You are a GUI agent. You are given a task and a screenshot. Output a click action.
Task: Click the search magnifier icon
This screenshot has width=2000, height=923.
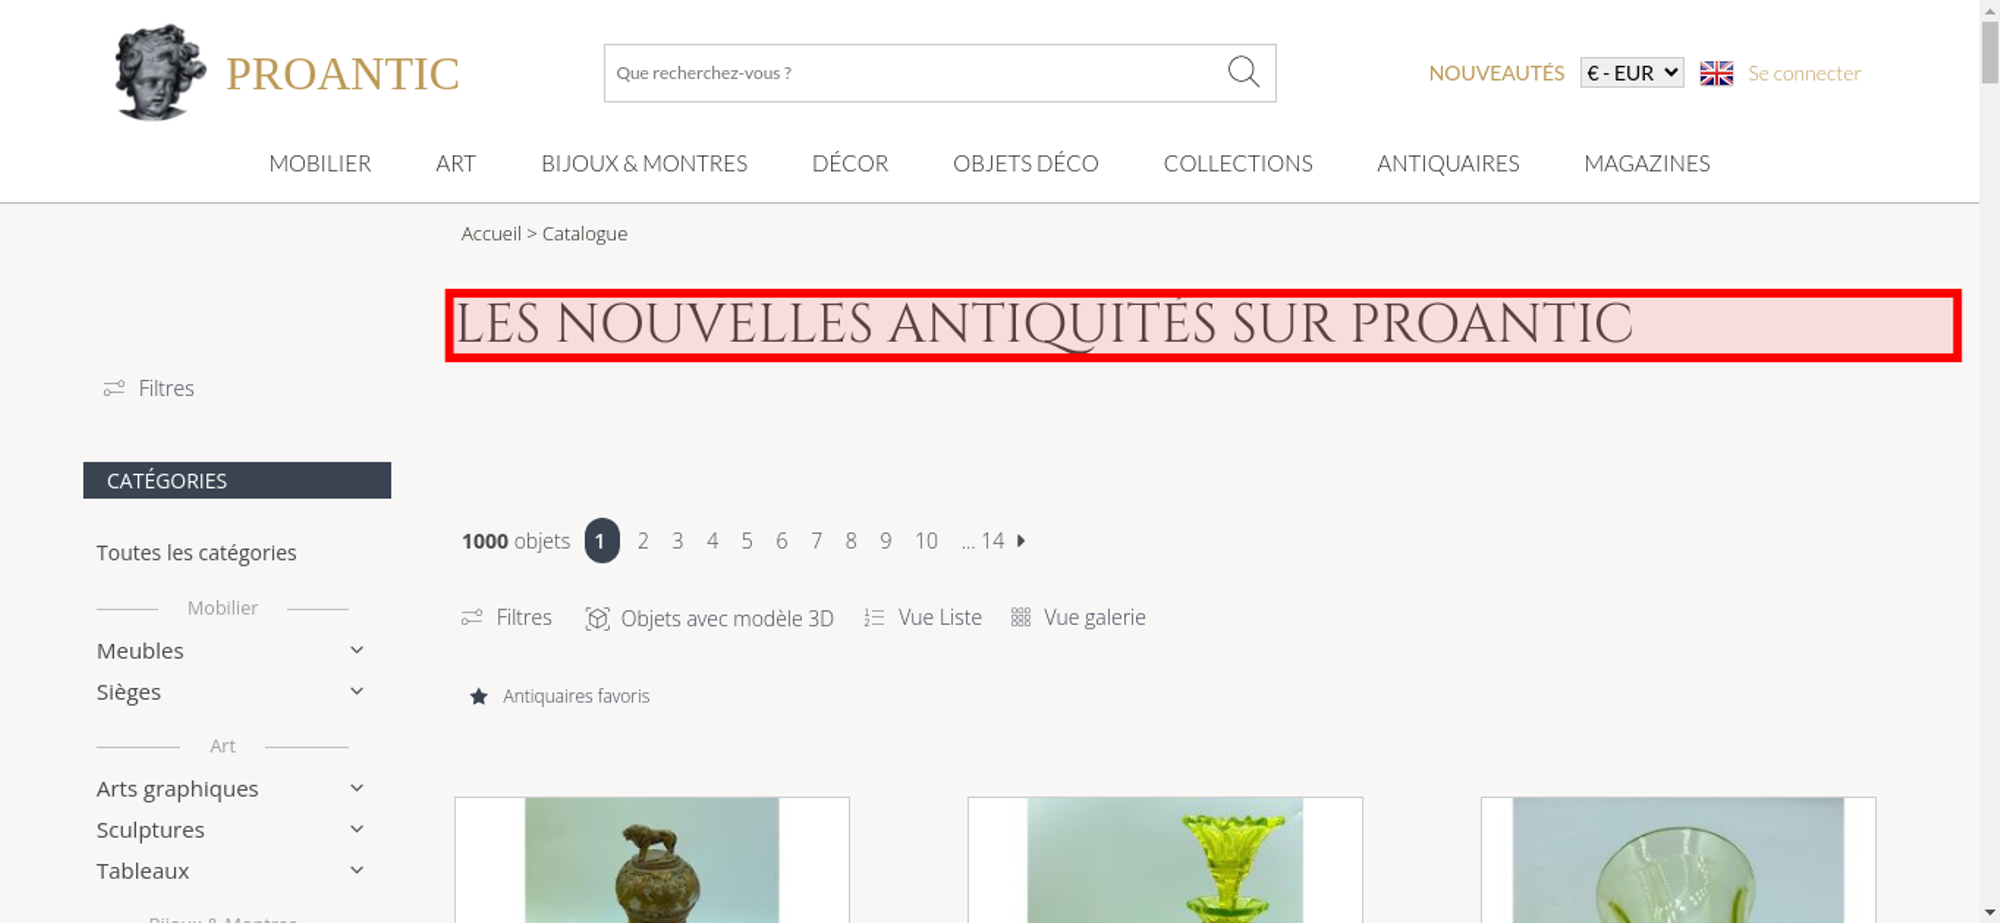[x=1243, y=72]
